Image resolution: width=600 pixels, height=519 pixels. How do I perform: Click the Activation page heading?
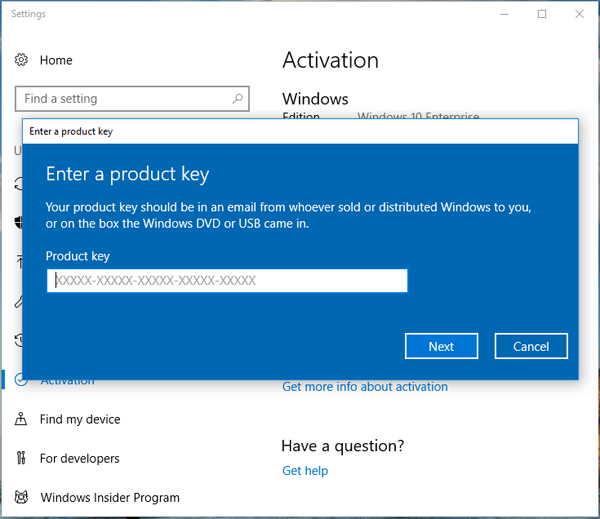point(331,60)
